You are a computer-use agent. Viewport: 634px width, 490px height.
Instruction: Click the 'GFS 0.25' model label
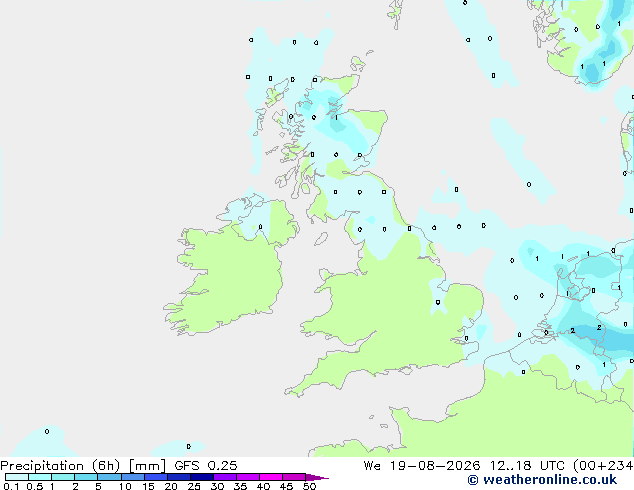(206, 466)
